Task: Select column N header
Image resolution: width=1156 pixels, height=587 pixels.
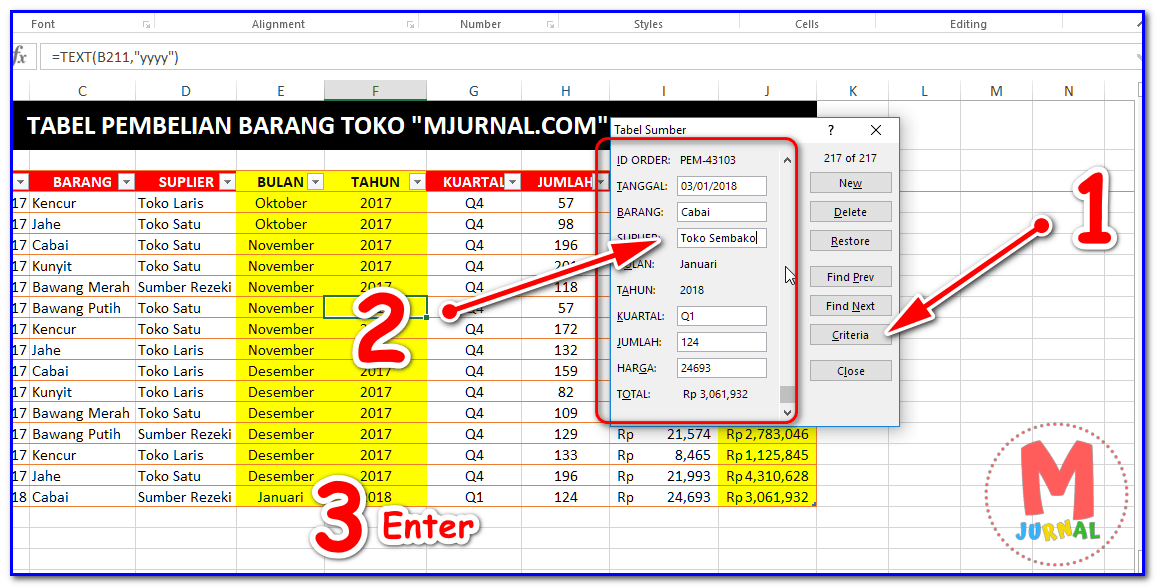Action: pyautogui.click(x=1068, y=91)
